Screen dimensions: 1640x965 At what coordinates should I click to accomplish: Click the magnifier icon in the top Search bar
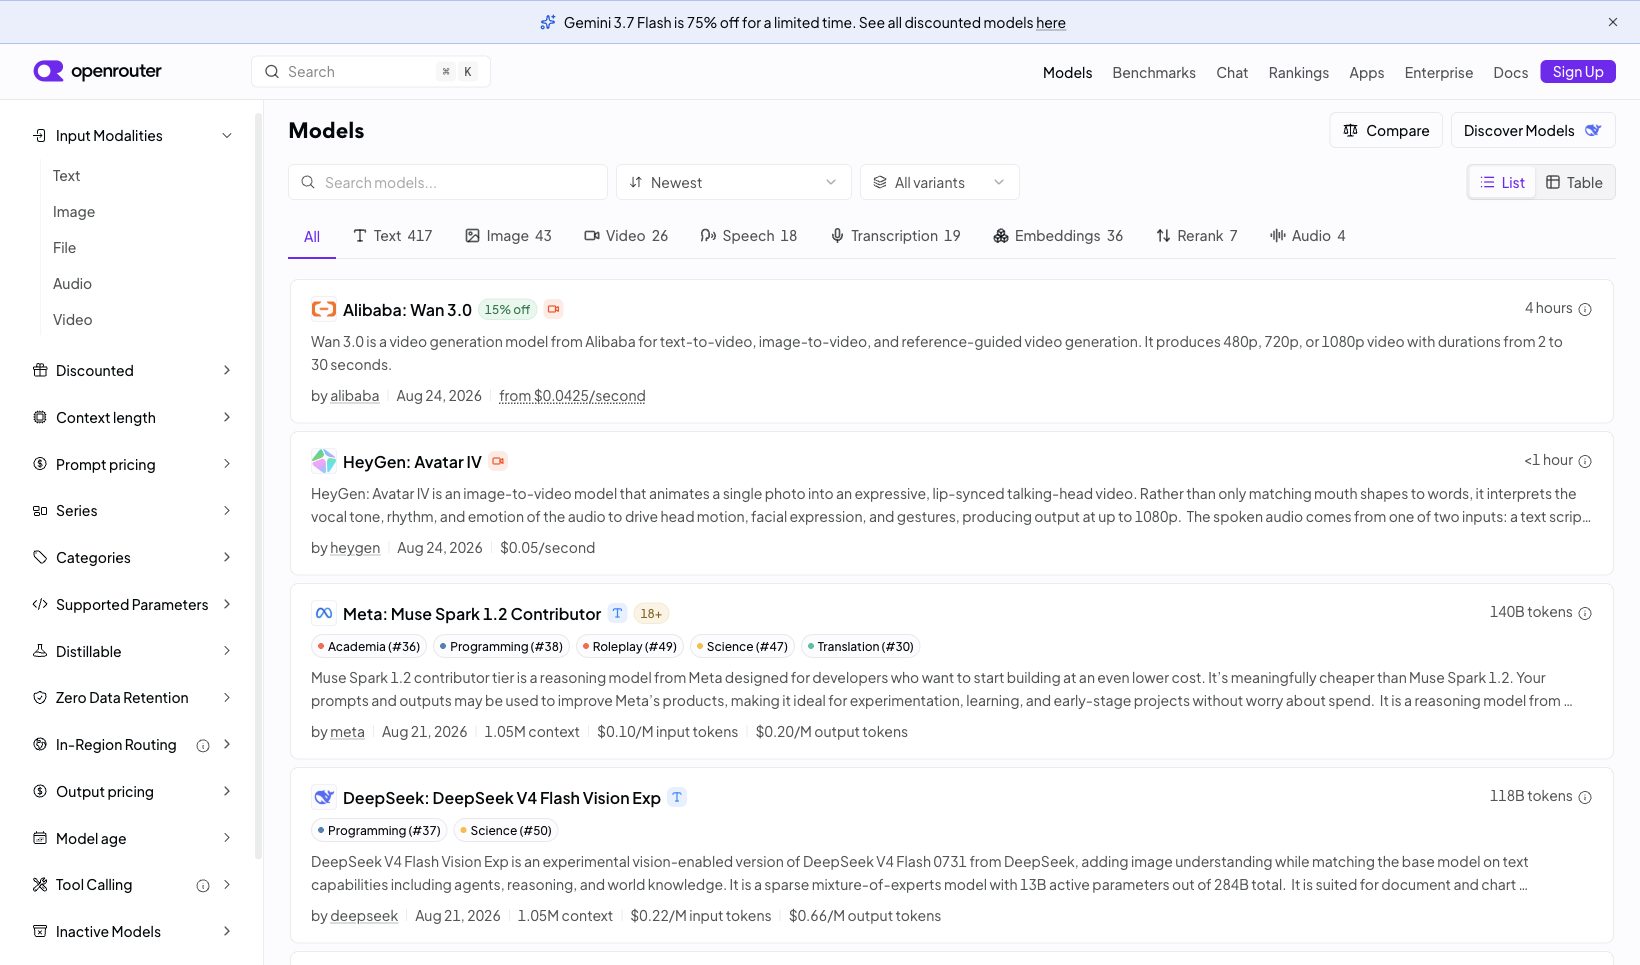(x=272, y=71)
